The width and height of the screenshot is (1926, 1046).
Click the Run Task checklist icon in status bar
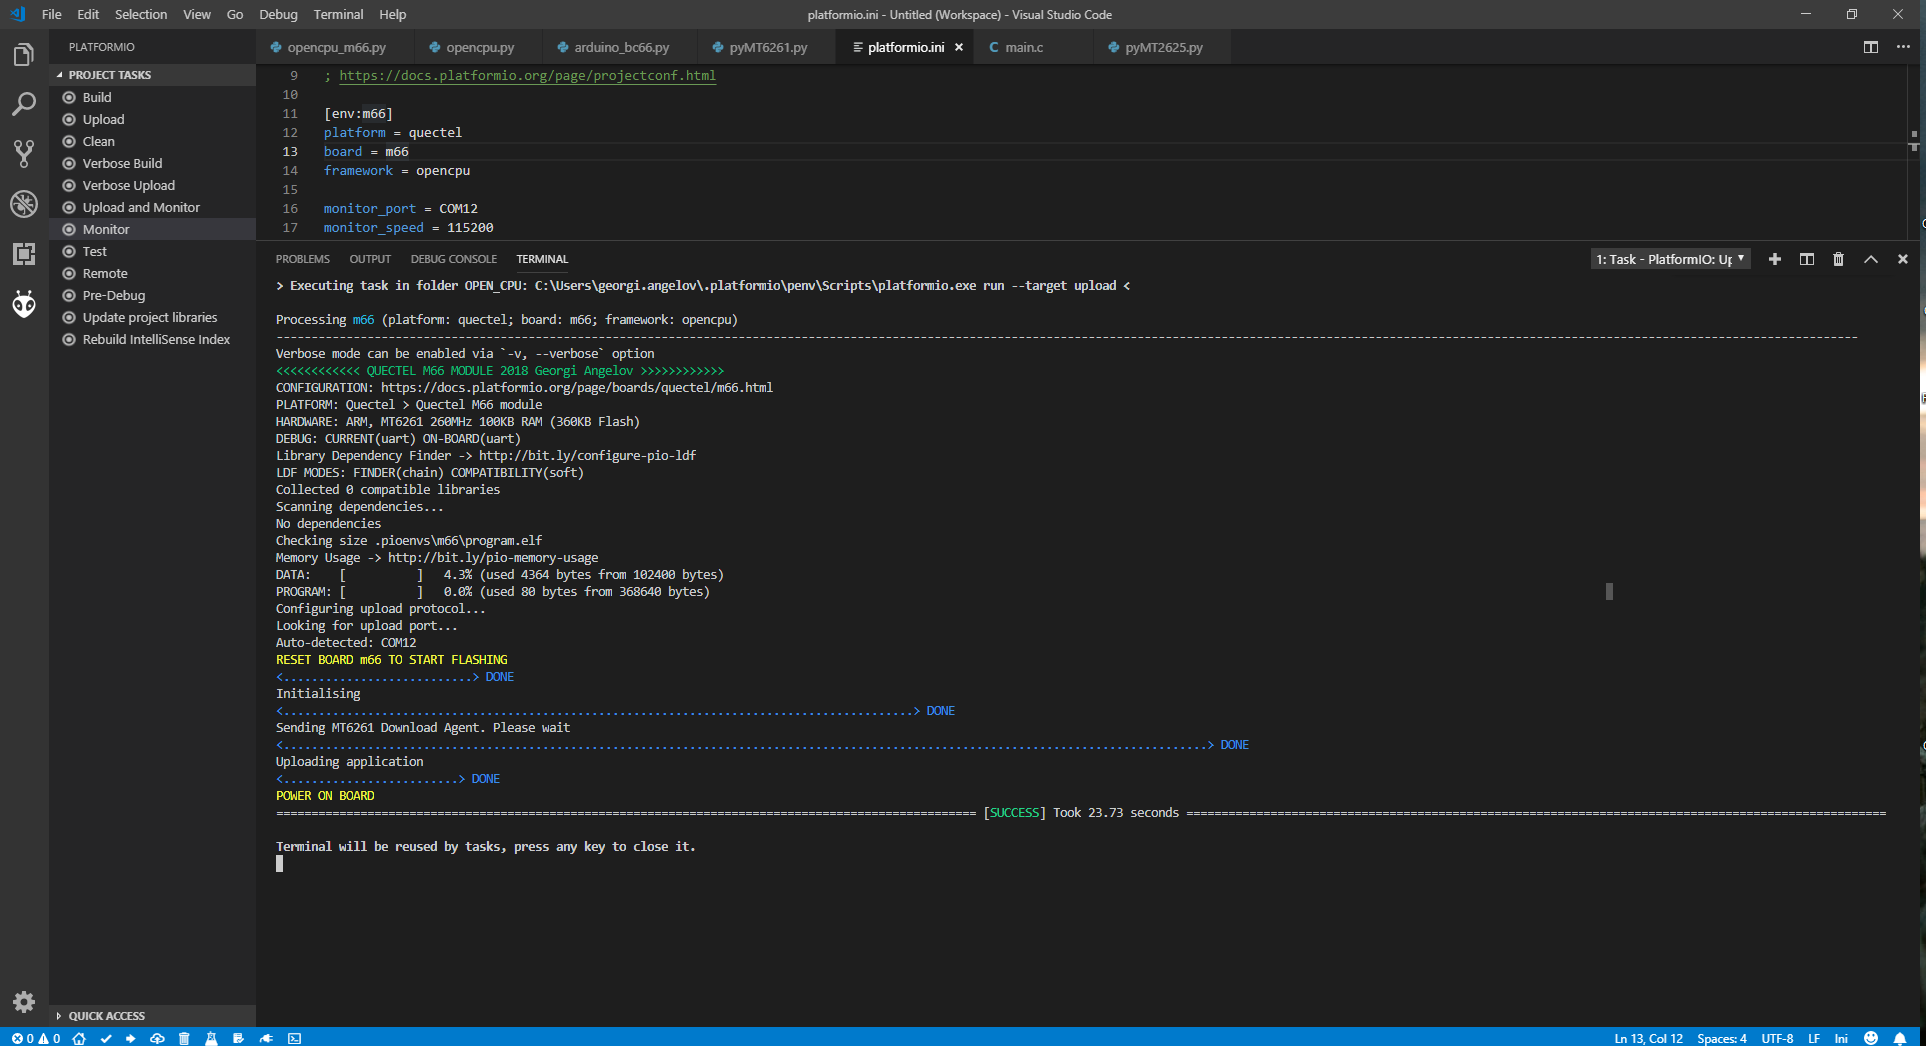pyautogui.click(x=238, y=1038)
